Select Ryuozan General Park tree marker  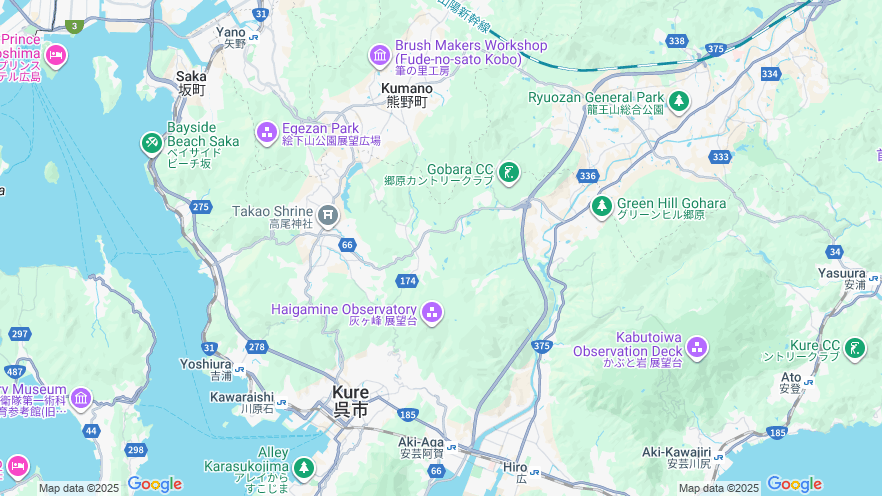pos(679,102)
